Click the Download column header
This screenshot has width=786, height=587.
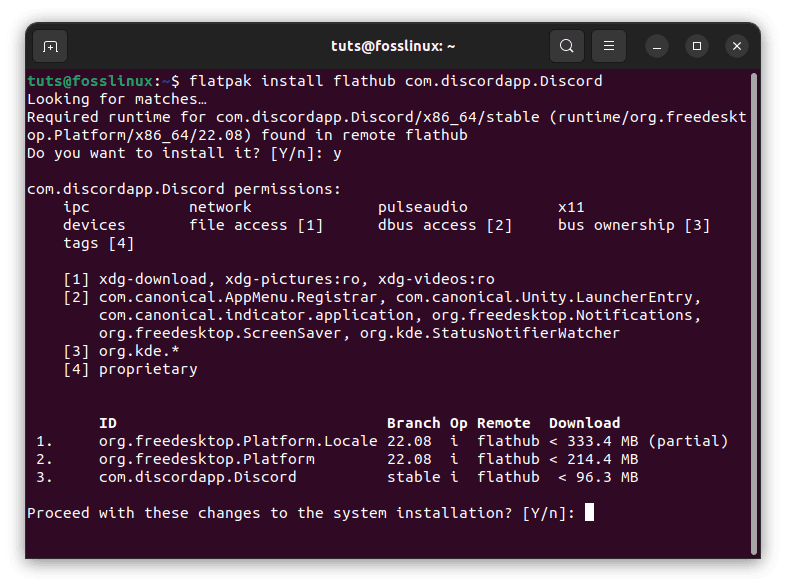[584, 423]
